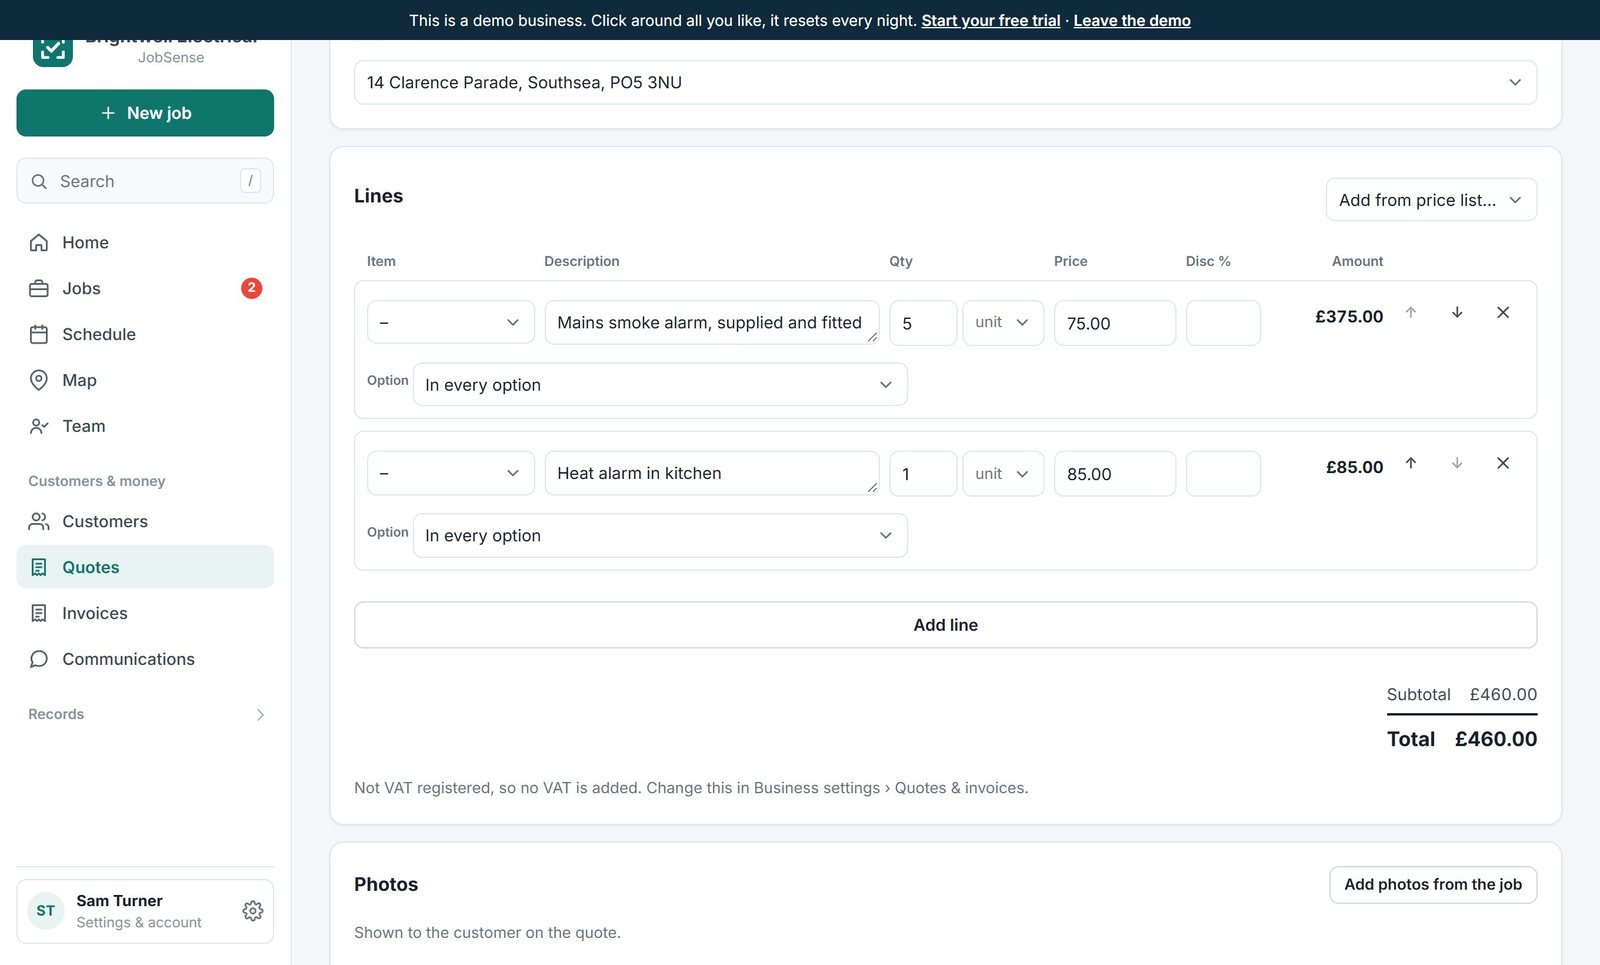Viewport: 1600px width, 965px height.
Task: Open the unit dropdown for Heat alarm line
Action: coord(1003,473)
